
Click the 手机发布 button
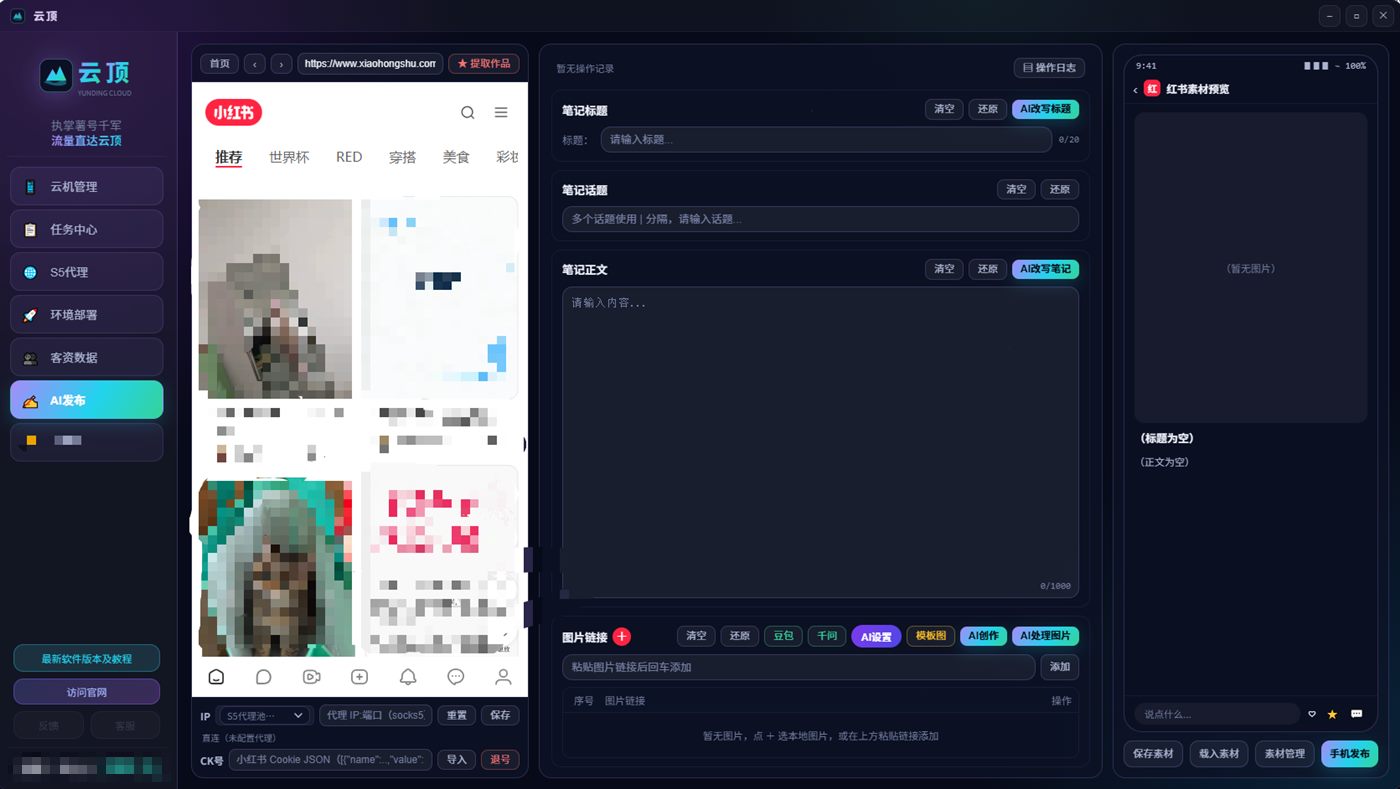tap(1350, 754)
